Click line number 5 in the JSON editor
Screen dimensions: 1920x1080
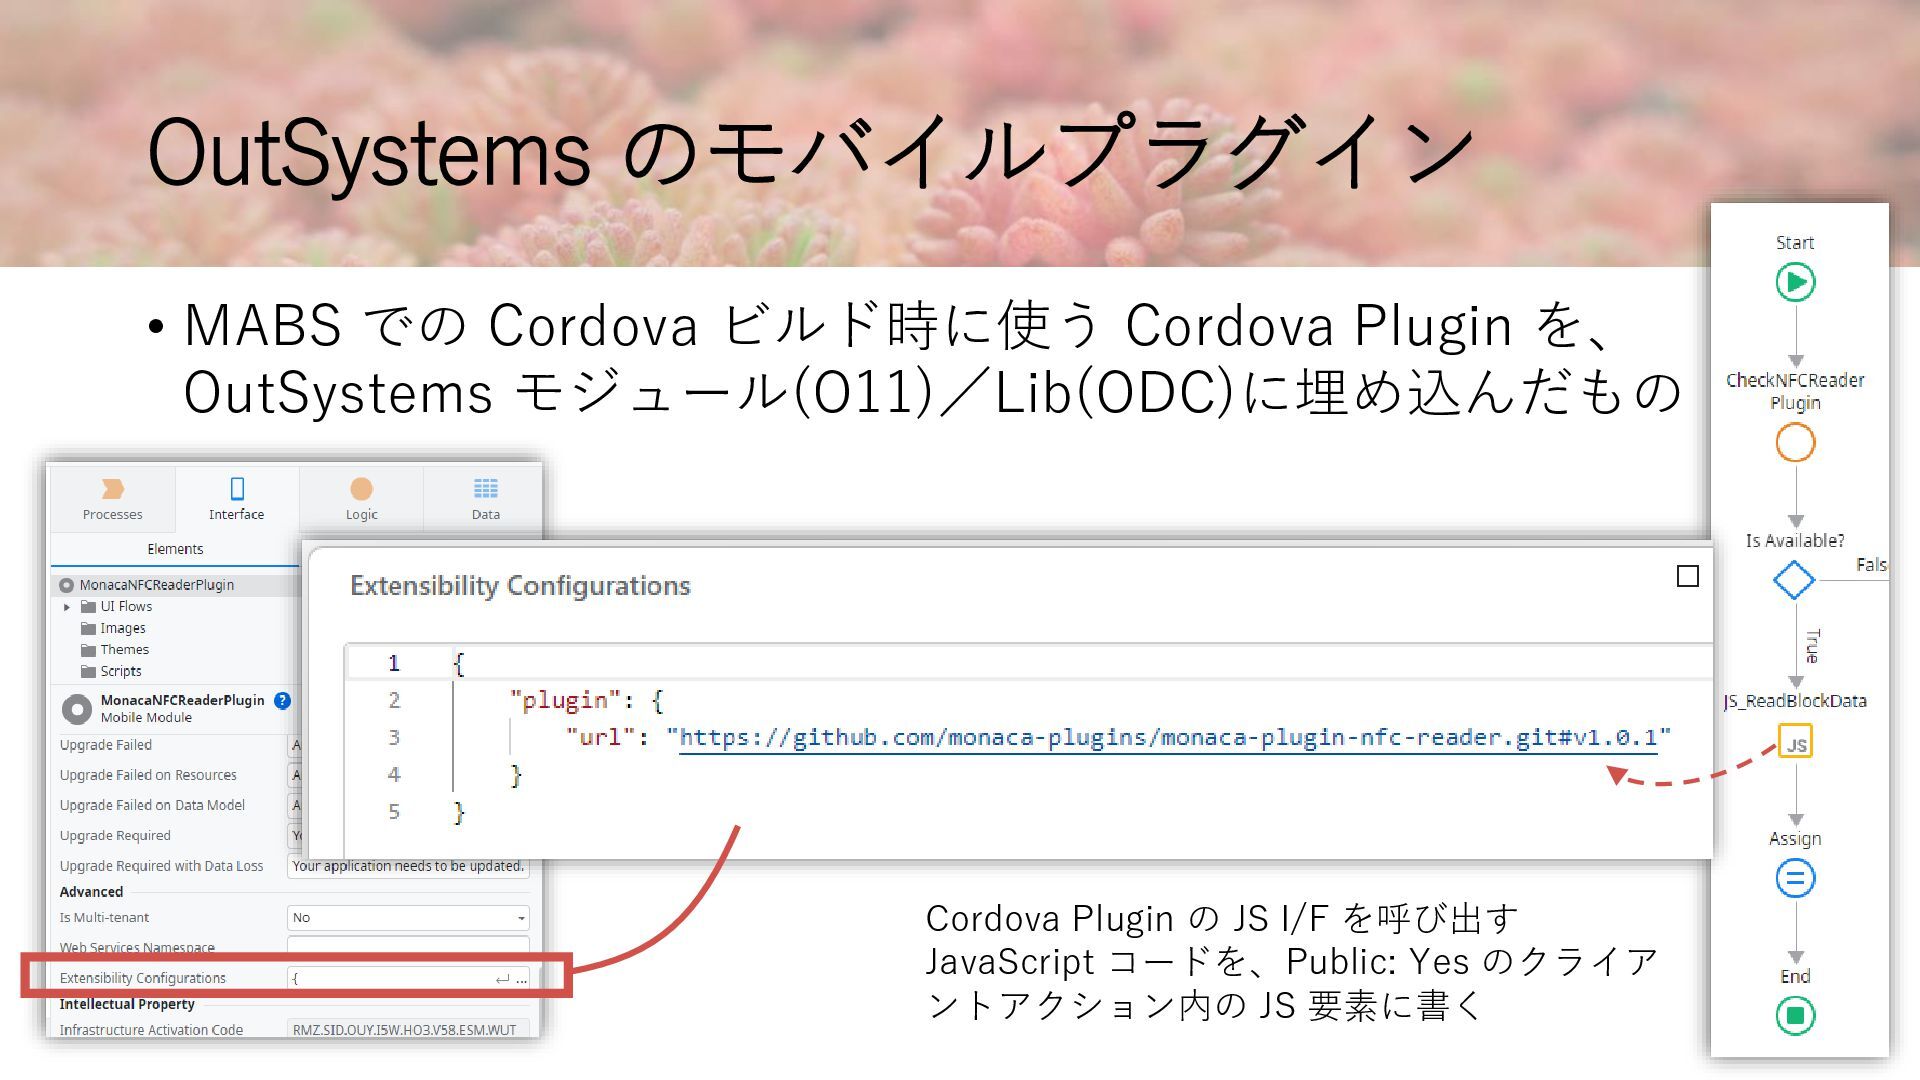394,812
